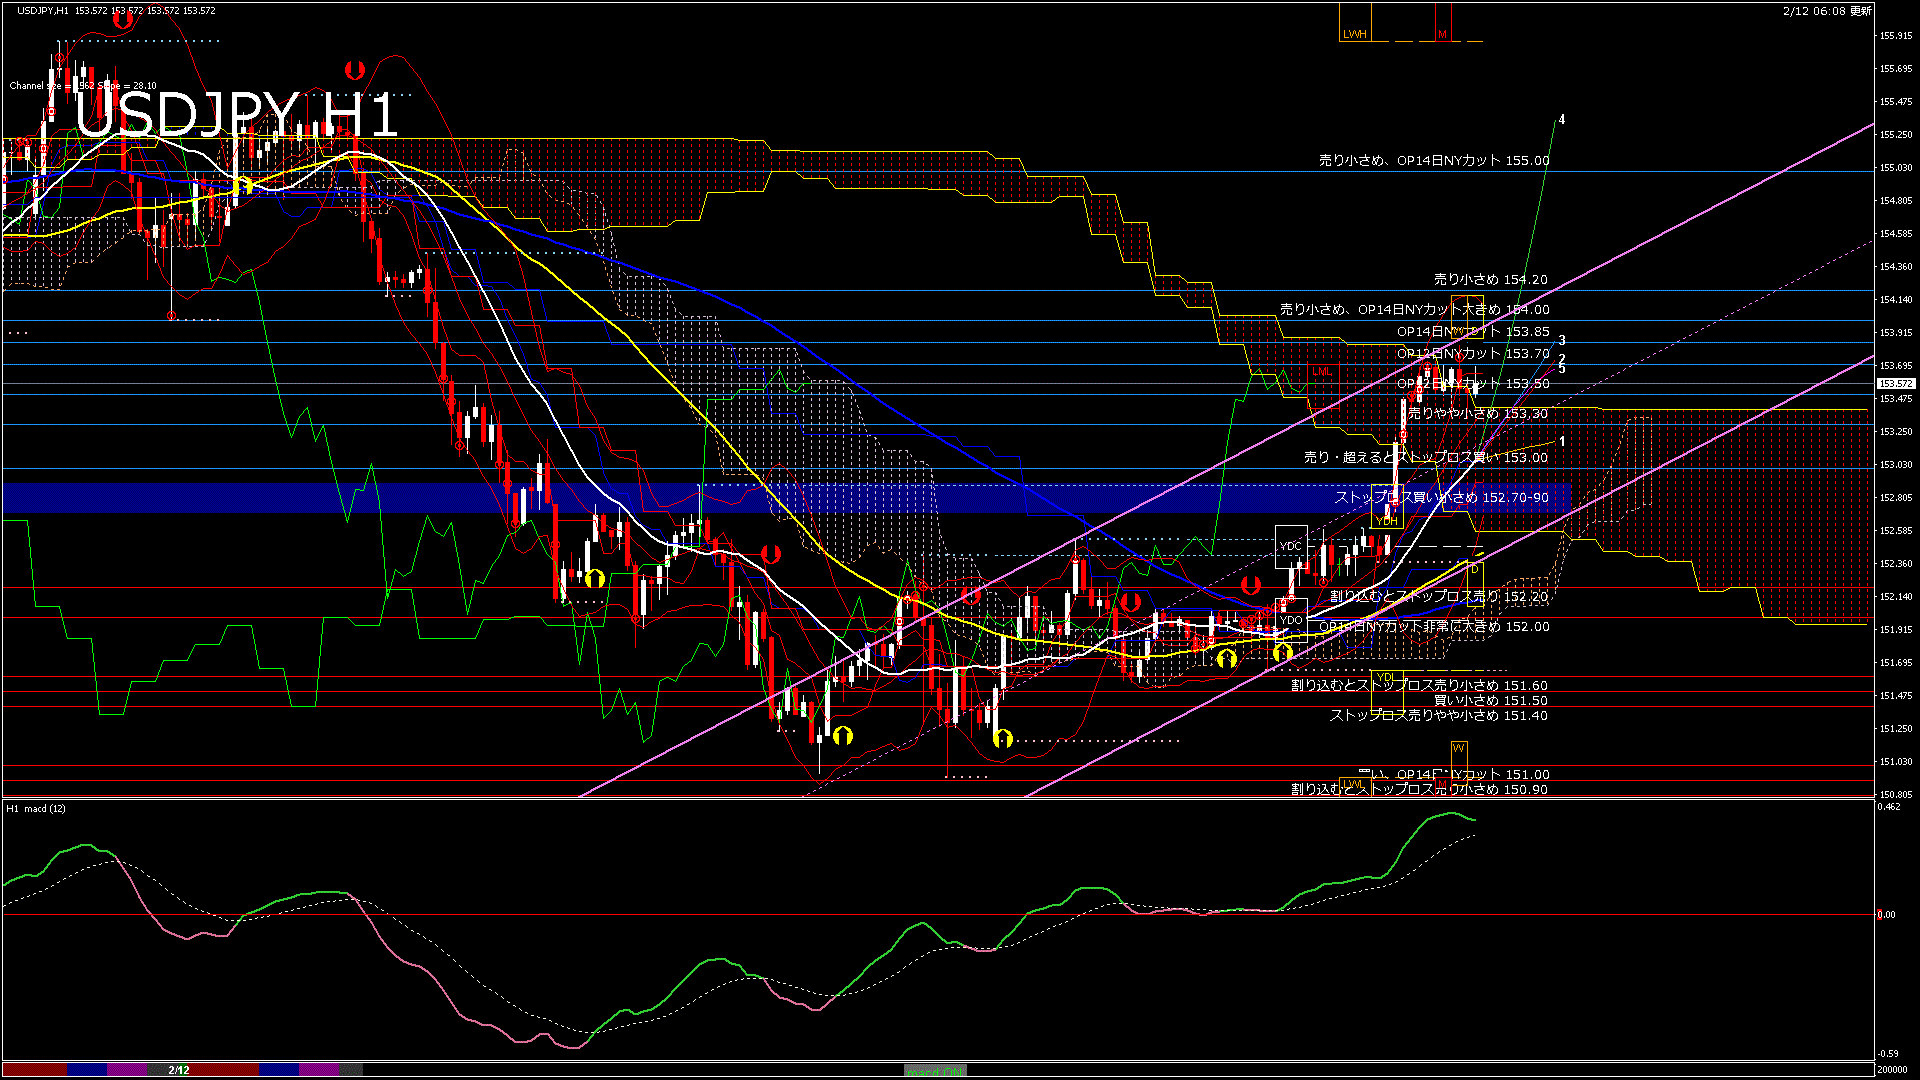
Task: Select wave projection label 4
Action: [1562, 120]
